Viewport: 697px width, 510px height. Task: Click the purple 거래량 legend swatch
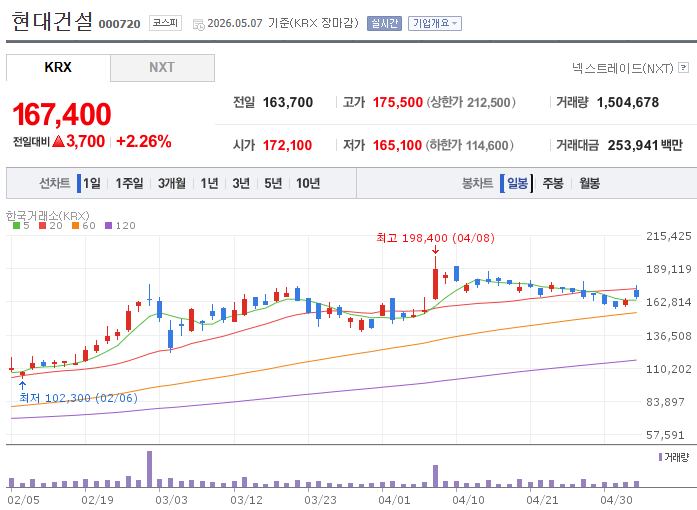click(660, 457)
